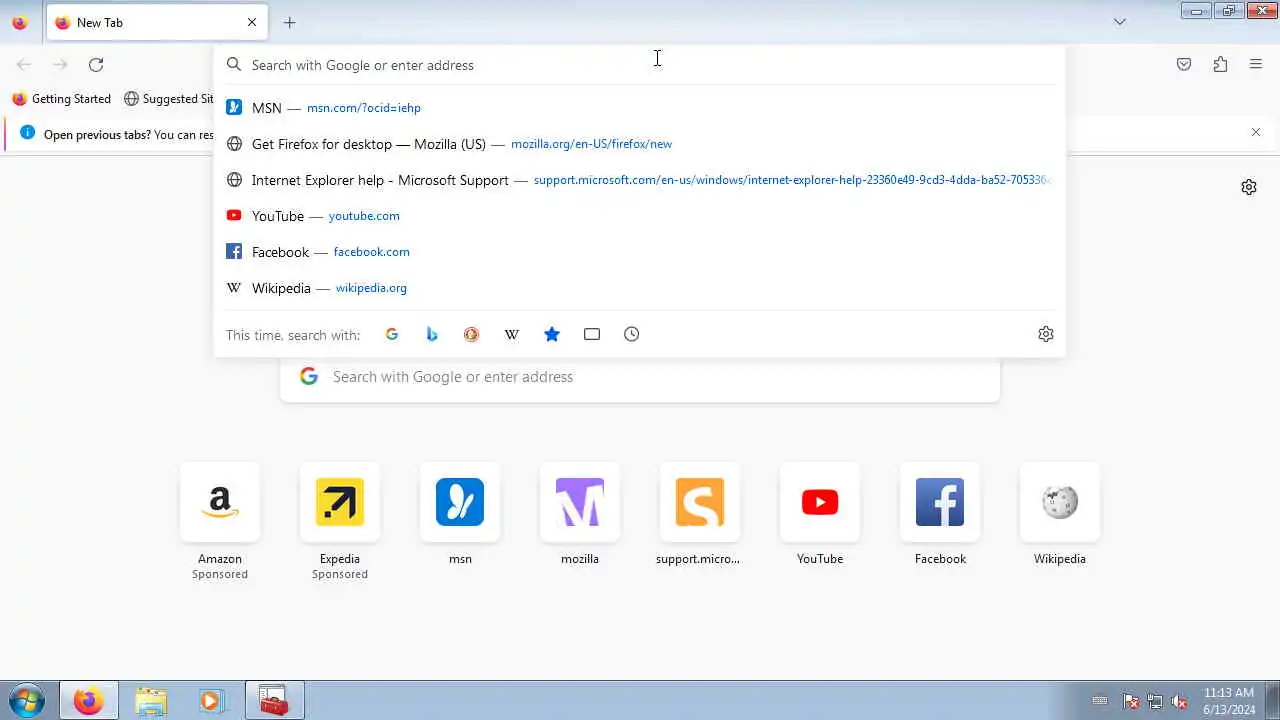Search bookmarks with the star icon
The height and width of the screenshot is (720, 1280).
pos(552,335)
